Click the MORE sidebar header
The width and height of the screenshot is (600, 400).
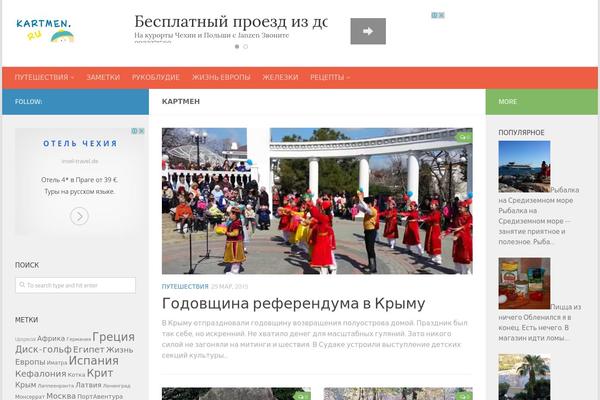pyautogui.click(x=507, y=102)
